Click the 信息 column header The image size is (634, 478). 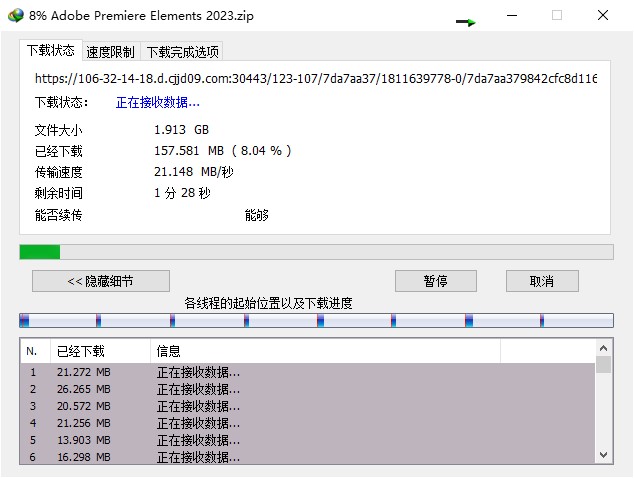324,351
